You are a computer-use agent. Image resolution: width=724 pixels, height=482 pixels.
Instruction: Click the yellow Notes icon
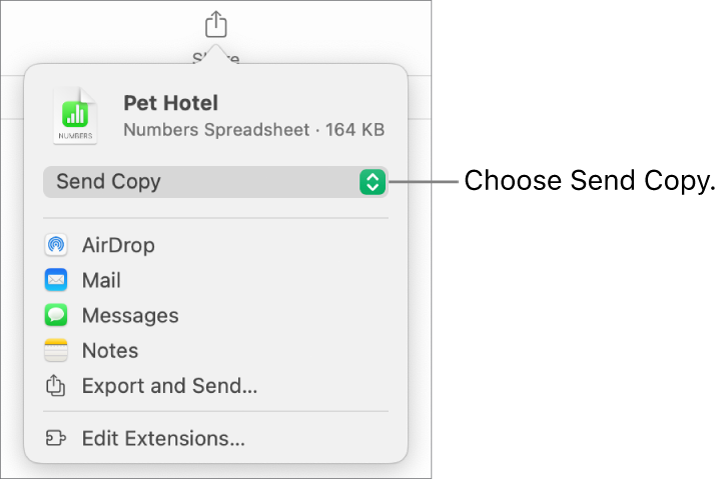56,351
